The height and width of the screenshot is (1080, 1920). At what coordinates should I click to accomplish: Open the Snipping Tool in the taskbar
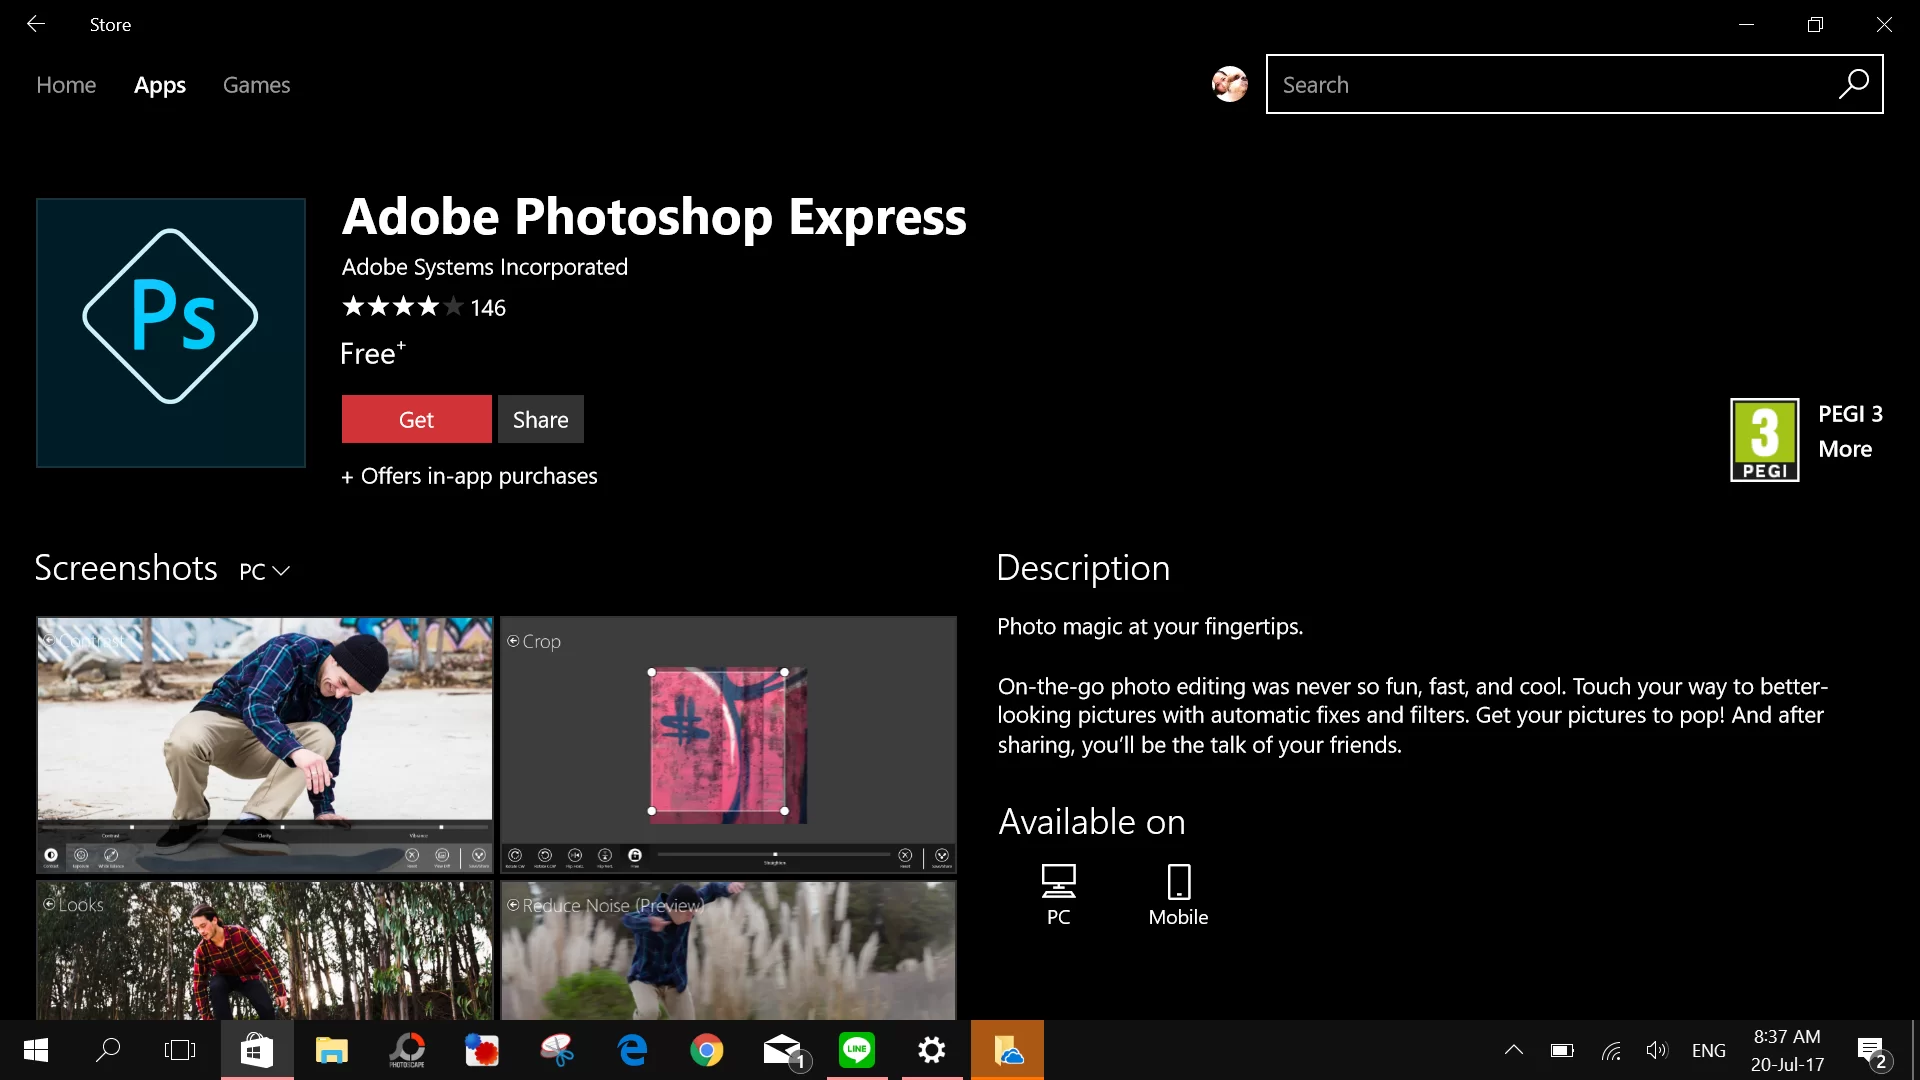[x=557, y=1050]
